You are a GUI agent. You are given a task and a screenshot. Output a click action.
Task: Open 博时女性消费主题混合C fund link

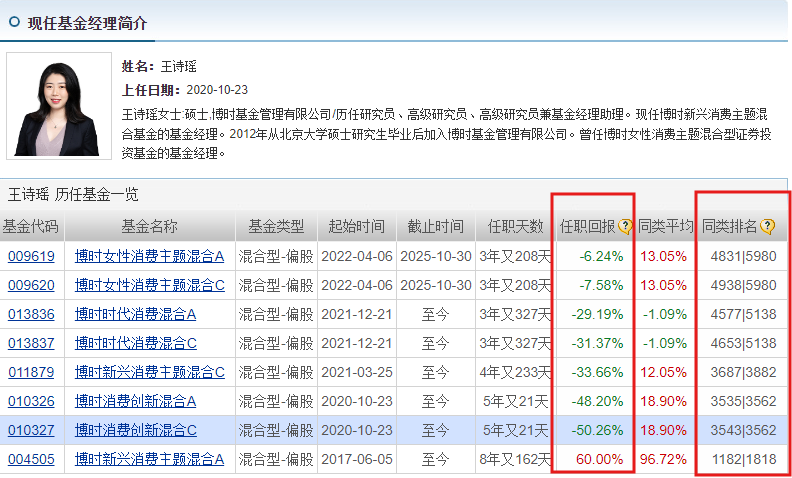tap(150, 285)
